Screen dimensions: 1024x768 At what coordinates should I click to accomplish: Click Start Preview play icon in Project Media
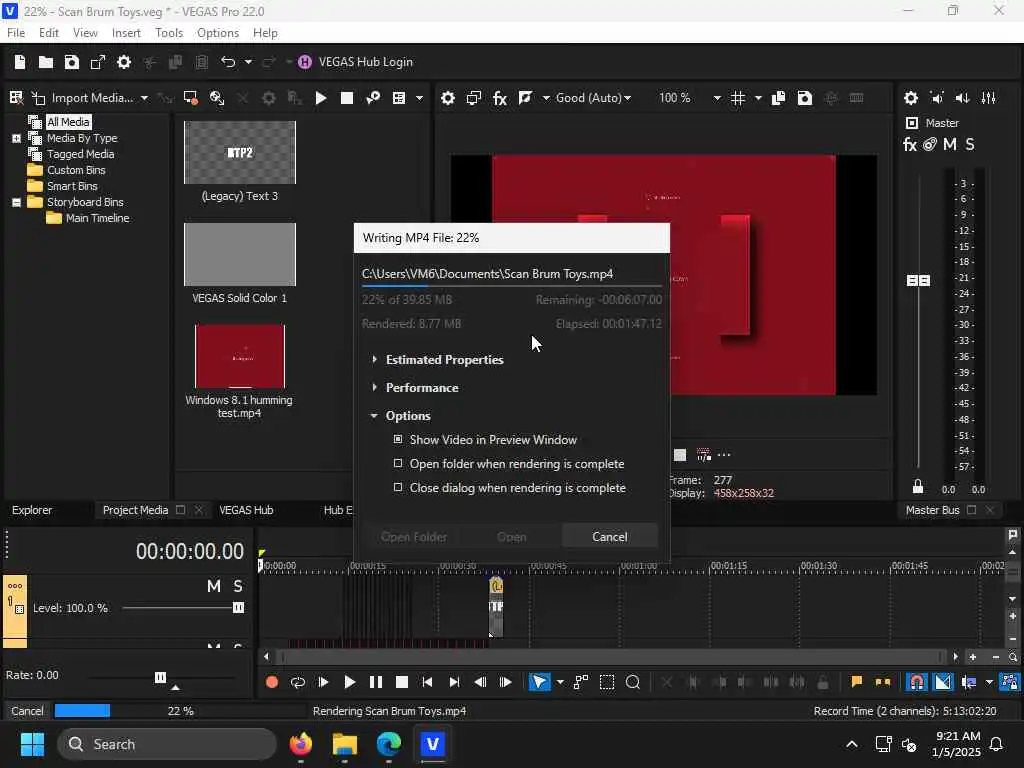[321, 98]
